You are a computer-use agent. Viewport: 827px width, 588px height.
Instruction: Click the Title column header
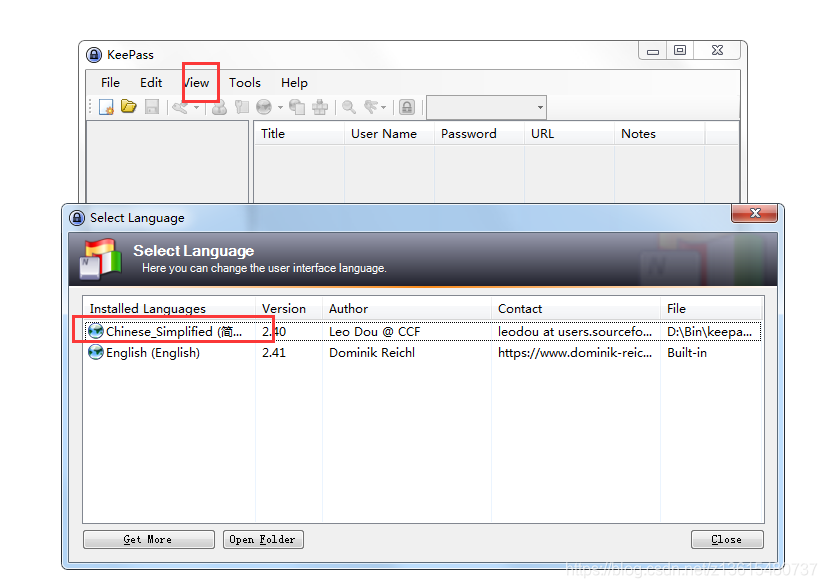click(x=299, y=134)
